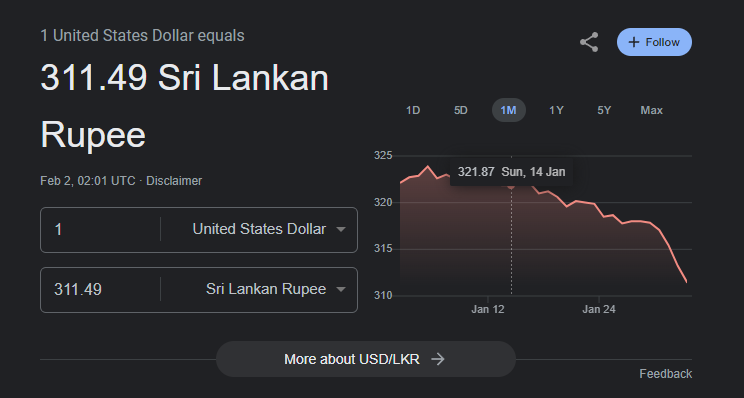Click the arrow next to More about USD/LKR
This screenshot has height=398, width=744.
click(438, 359)
